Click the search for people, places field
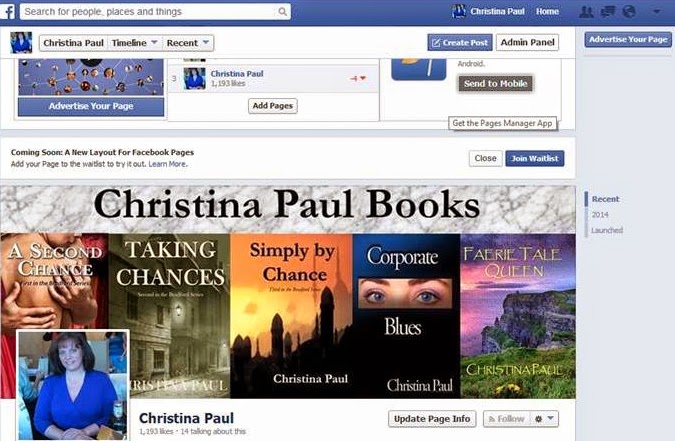 [x=151, y=12]
